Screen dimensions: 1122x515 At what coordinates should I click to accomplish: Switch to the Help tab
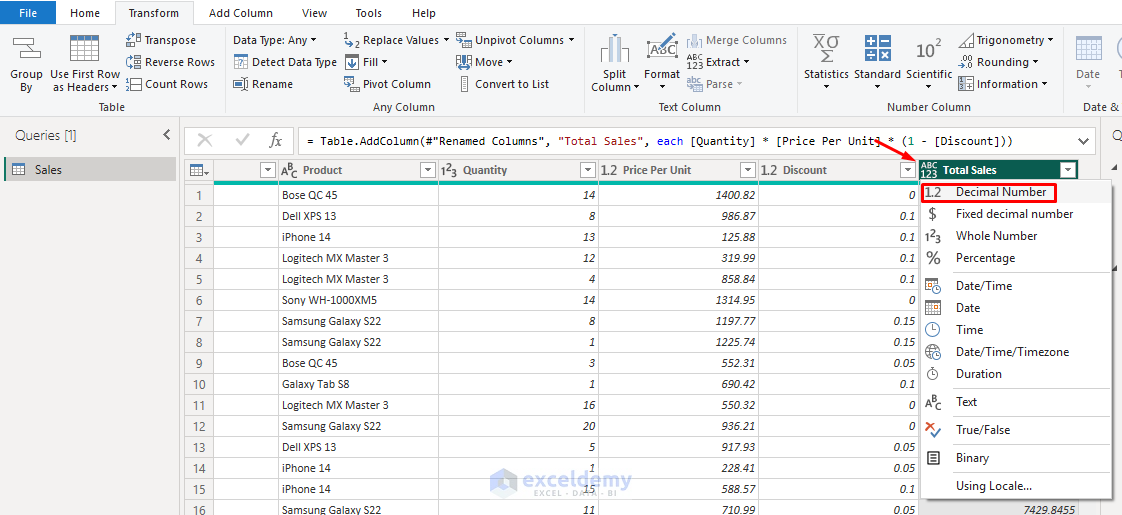tap(424, 13)
